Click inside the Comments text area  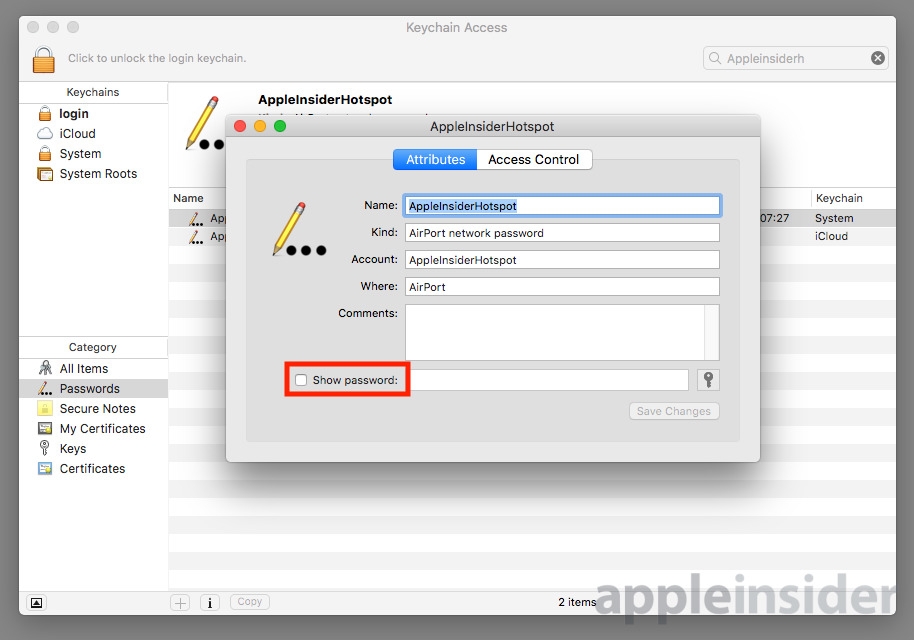(x=554, y=332)
